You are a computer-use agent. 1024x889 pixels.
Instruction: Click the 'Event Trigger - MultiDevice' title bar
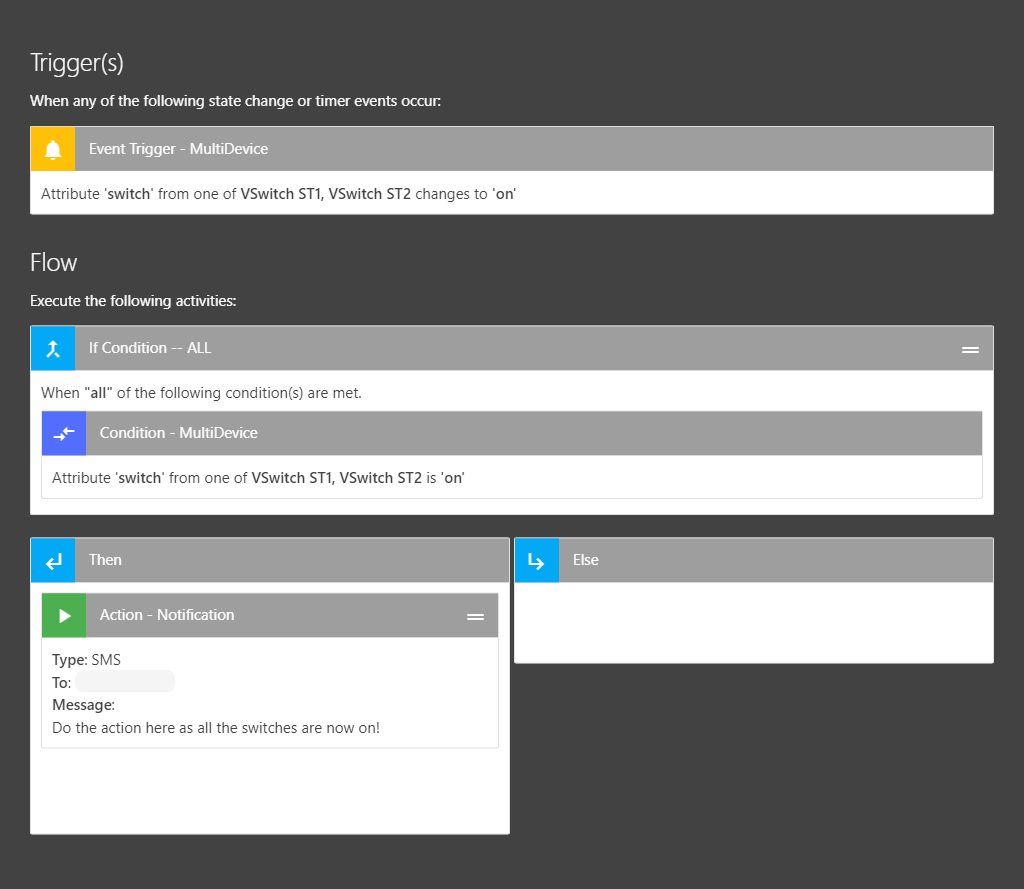coord(178,148)
